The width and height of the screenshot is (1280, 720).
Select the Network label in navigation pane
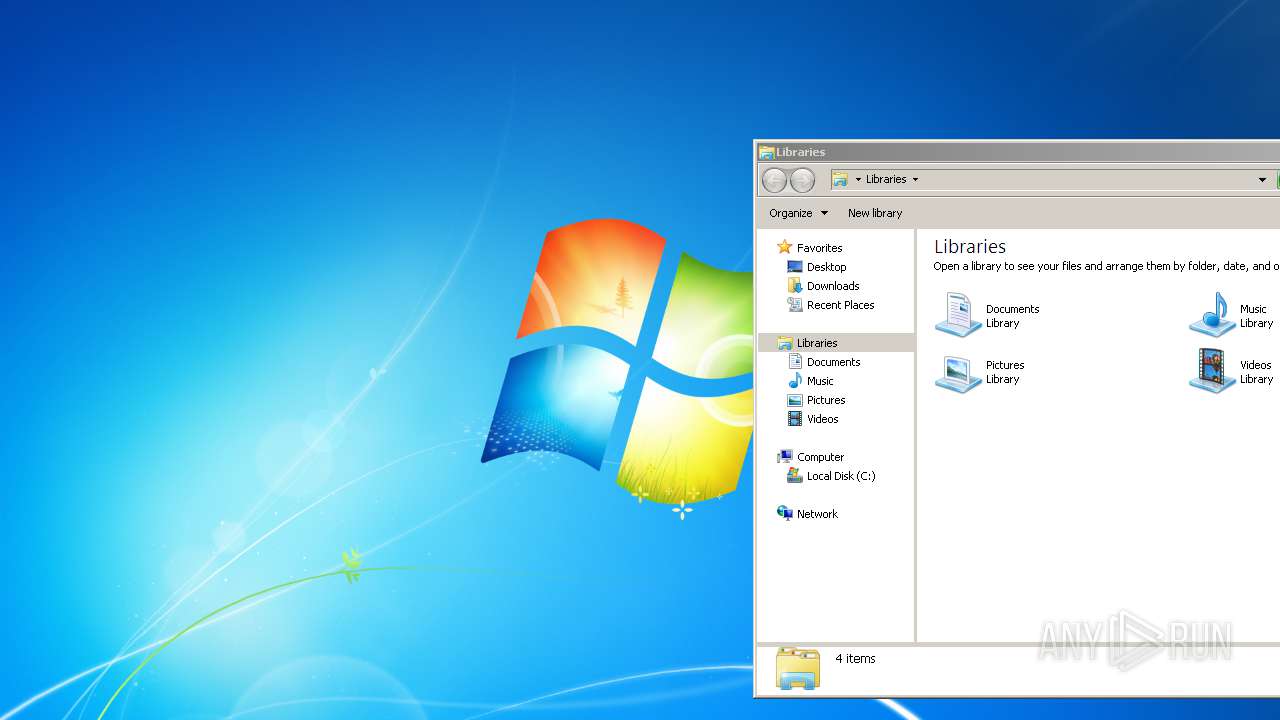tap(817, 514)
